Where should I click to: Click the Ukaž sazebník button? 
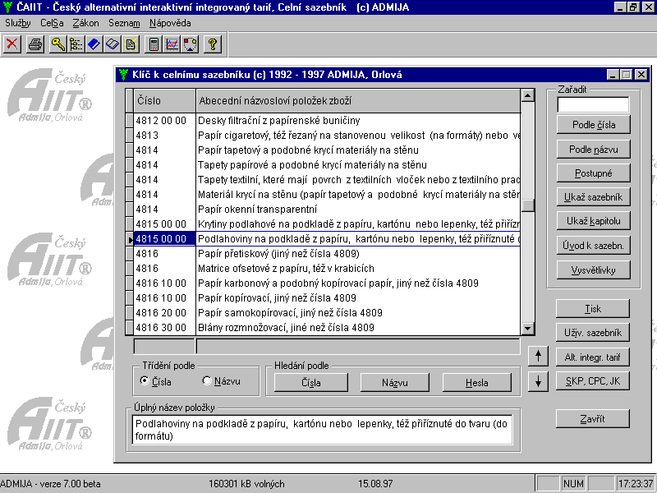pyautogui.click(x=593, y=197)
